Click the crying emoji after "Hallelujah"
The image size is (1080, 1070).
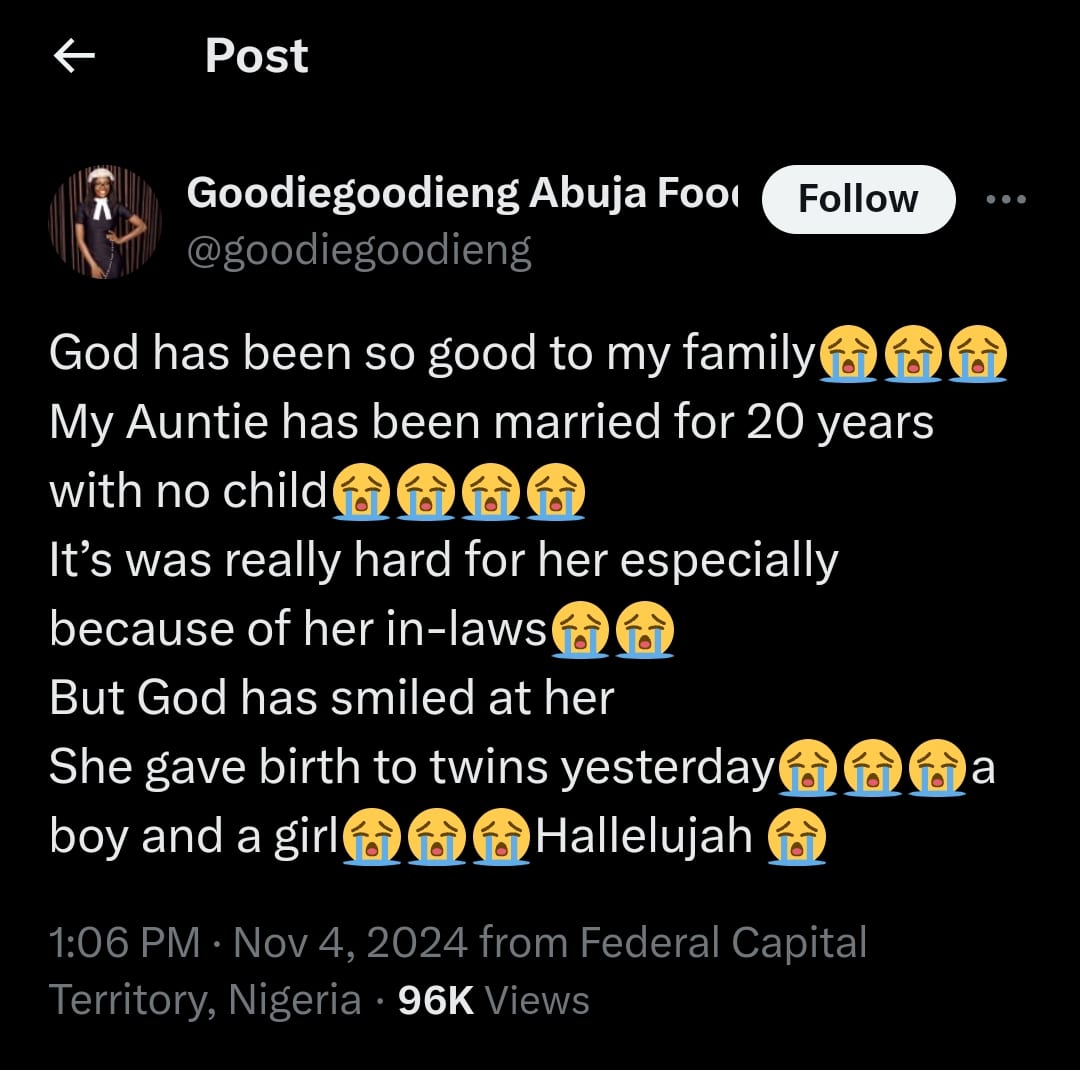[796, 838]
